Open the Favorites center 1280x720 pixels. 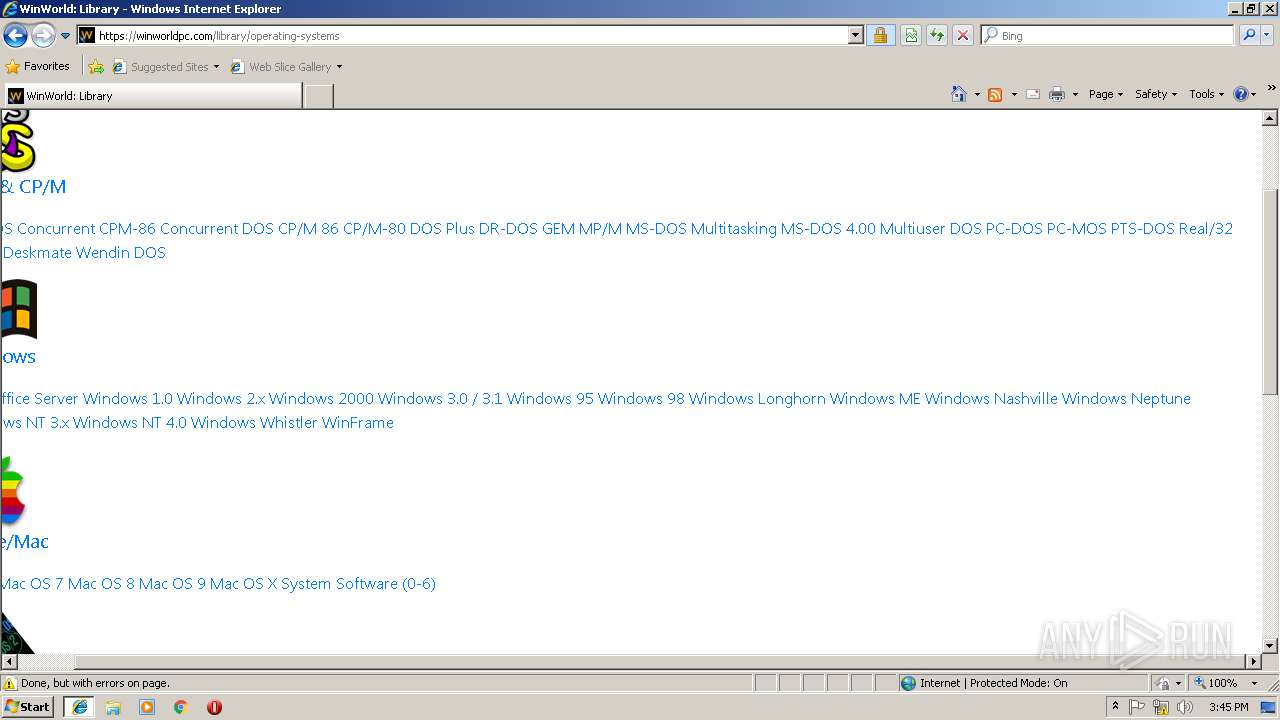(x=37, y=66)
